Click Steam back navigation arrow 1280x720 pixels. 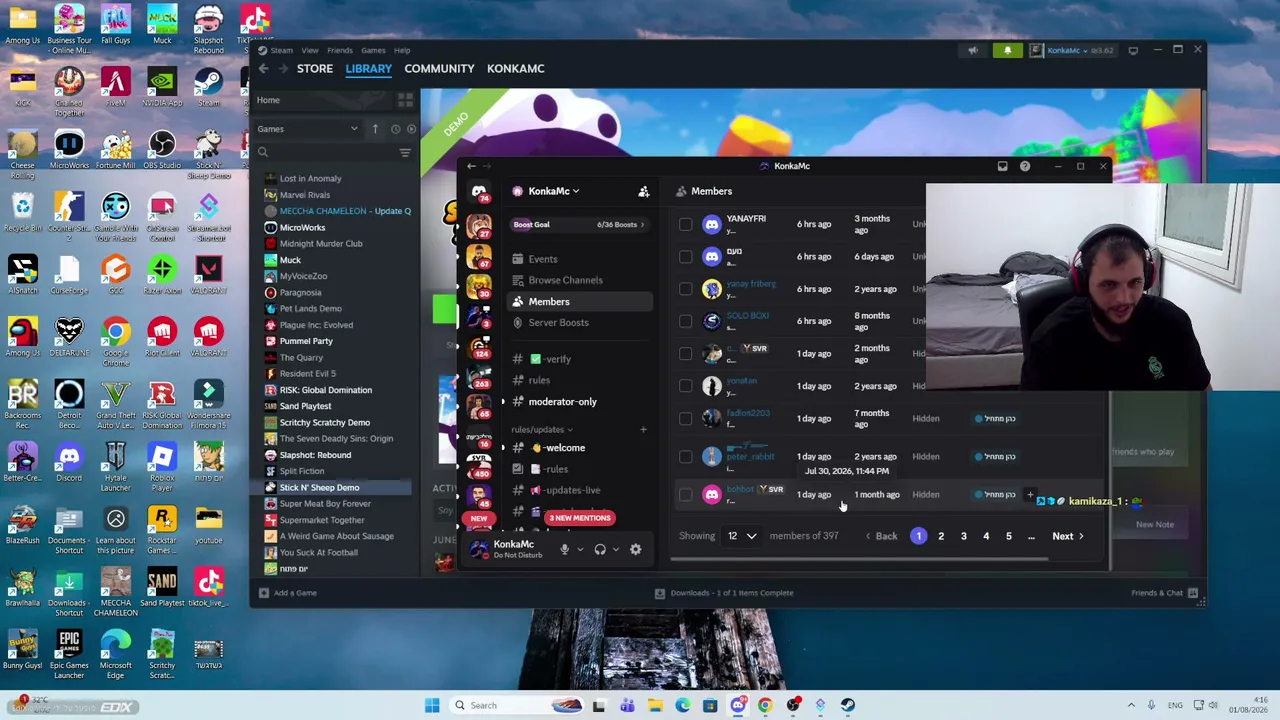click(x=263, y=69)
